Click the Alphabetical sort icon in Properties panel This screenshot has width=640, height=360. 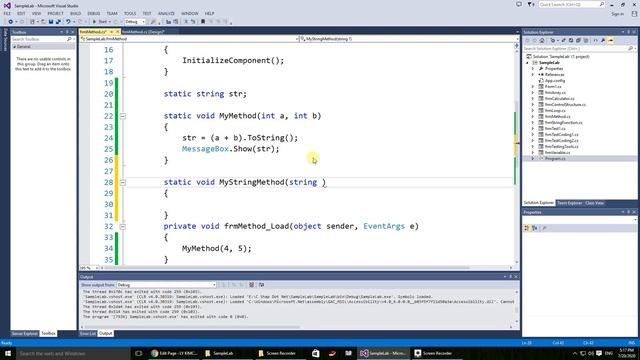pos(535,228)
